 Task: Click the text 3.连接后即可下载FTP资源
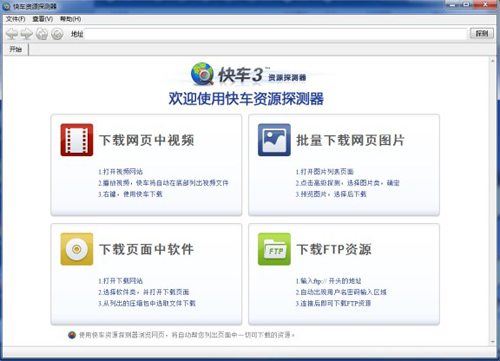pos(333,303)
